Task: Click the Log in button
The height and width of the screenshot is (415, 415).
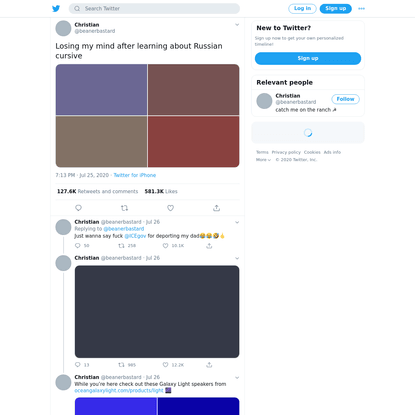Action: (x=302, y=9)
